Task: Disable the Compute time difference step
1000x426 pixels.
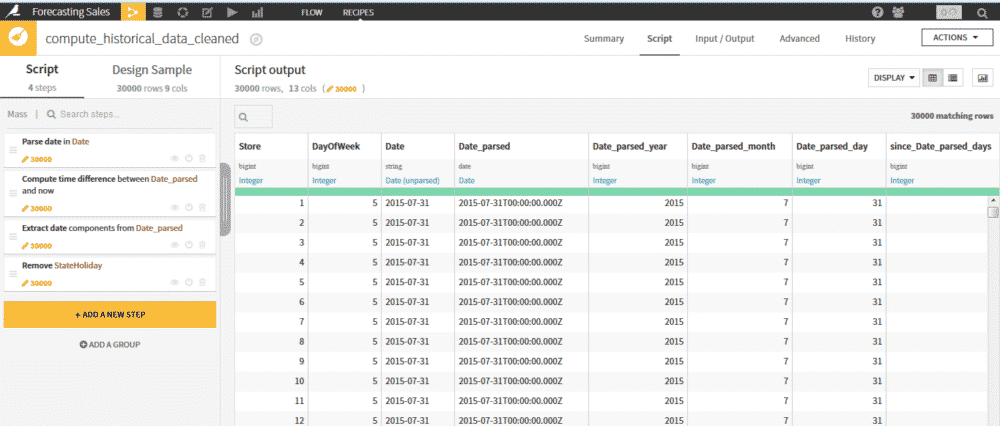Action: click(188, 206)
